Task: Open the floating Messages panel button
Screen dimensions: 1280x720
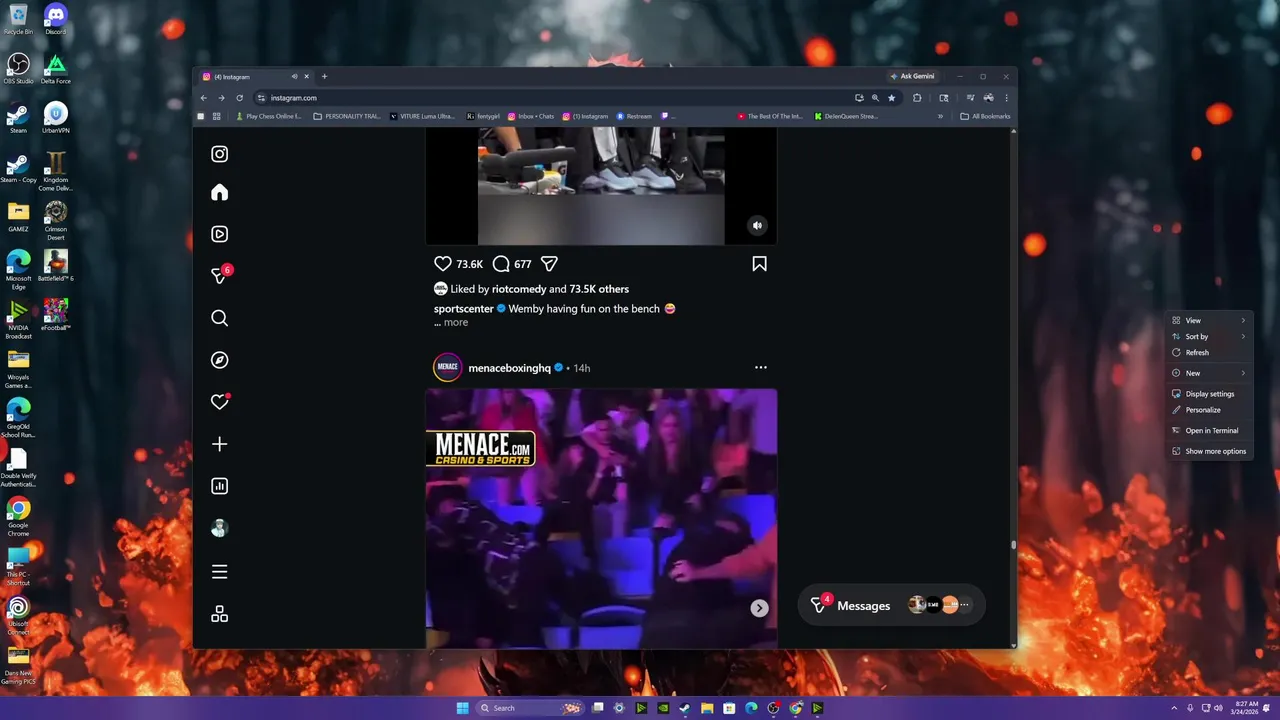Action: (x=891, y=606)
